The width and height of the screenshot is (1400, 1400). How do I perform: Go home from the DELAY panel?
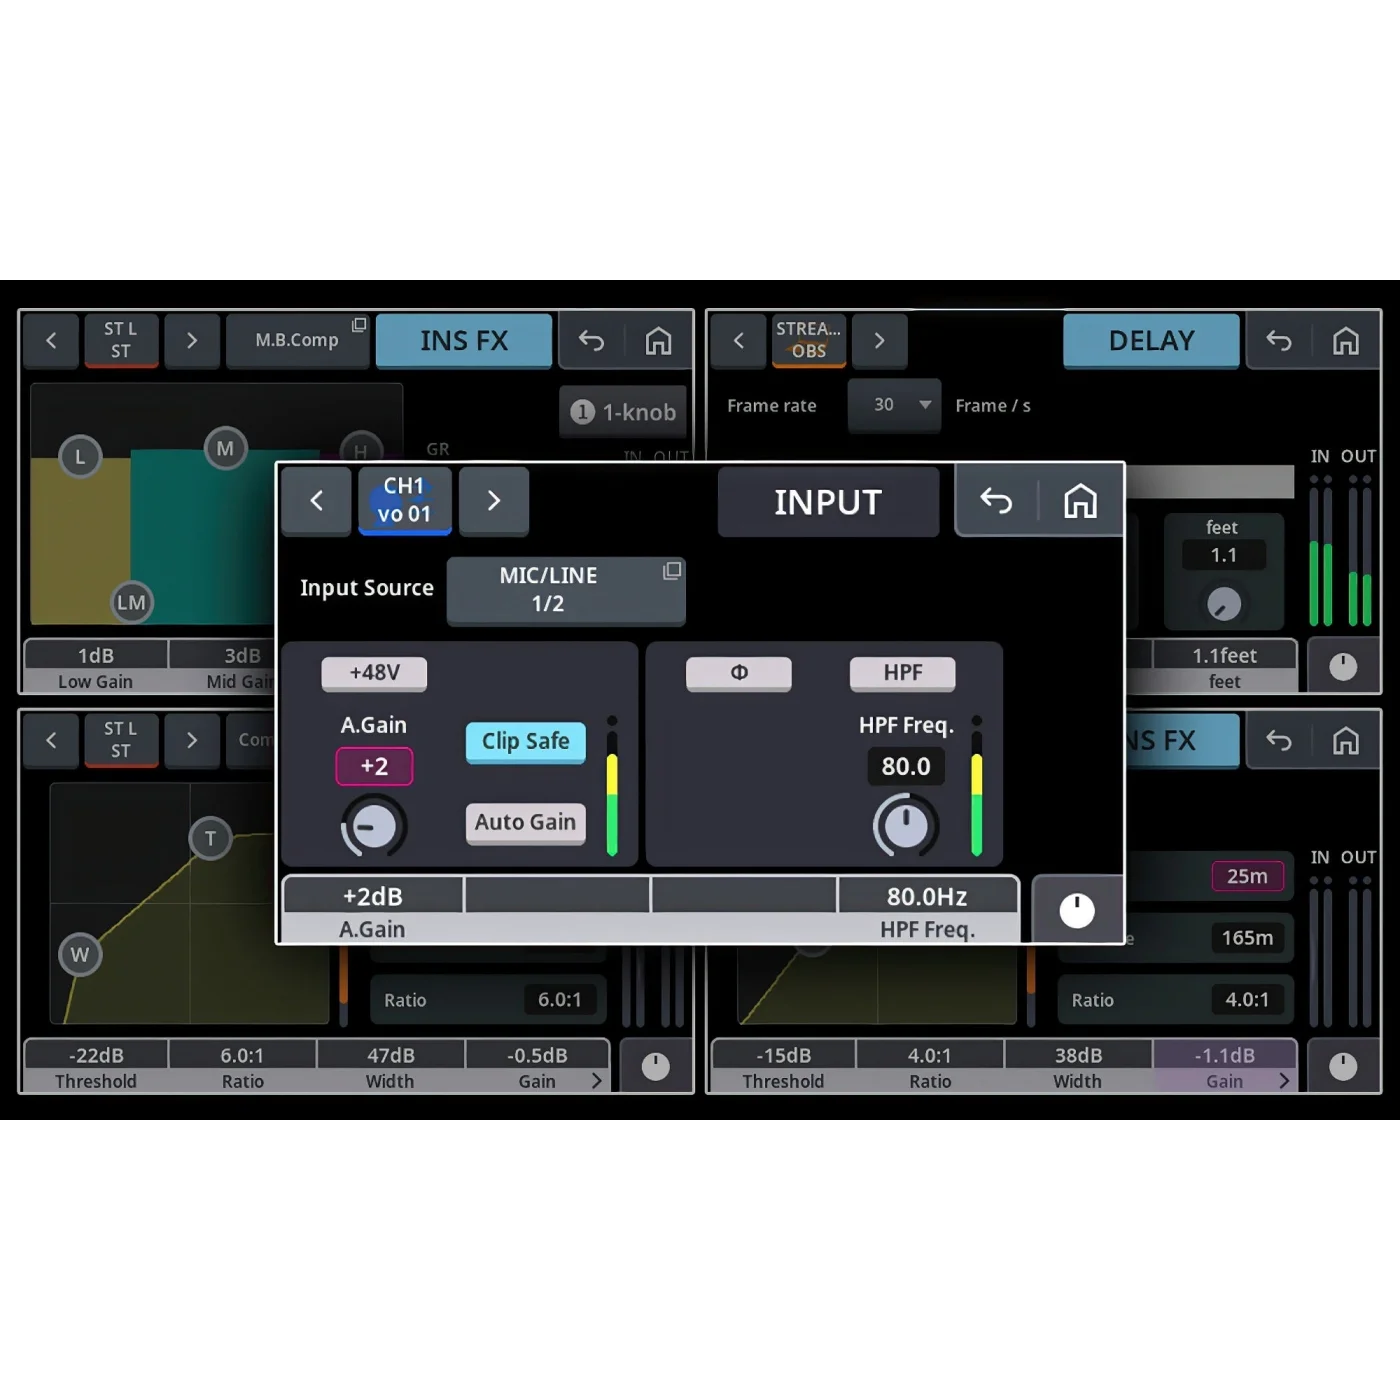point(1345,341)
